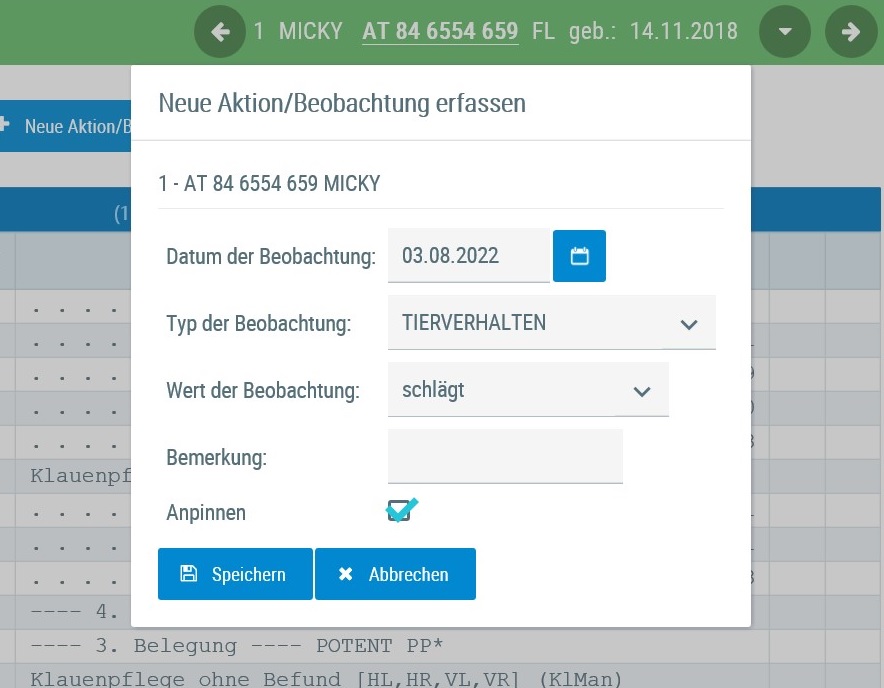Open animal ID link AT 84 6554 659
Screen dimensions: 884x688
[x=440, y=32]
